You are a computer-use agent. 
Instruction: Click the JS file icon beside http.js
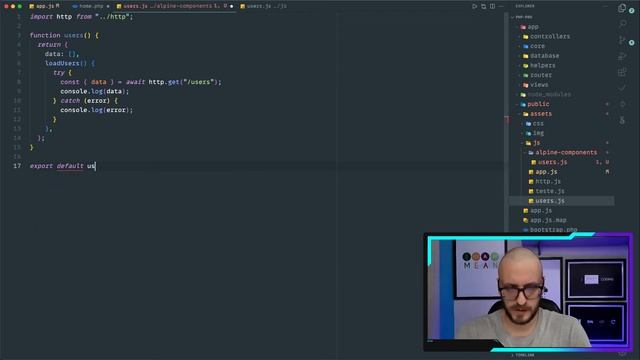[x=531, y=182]
